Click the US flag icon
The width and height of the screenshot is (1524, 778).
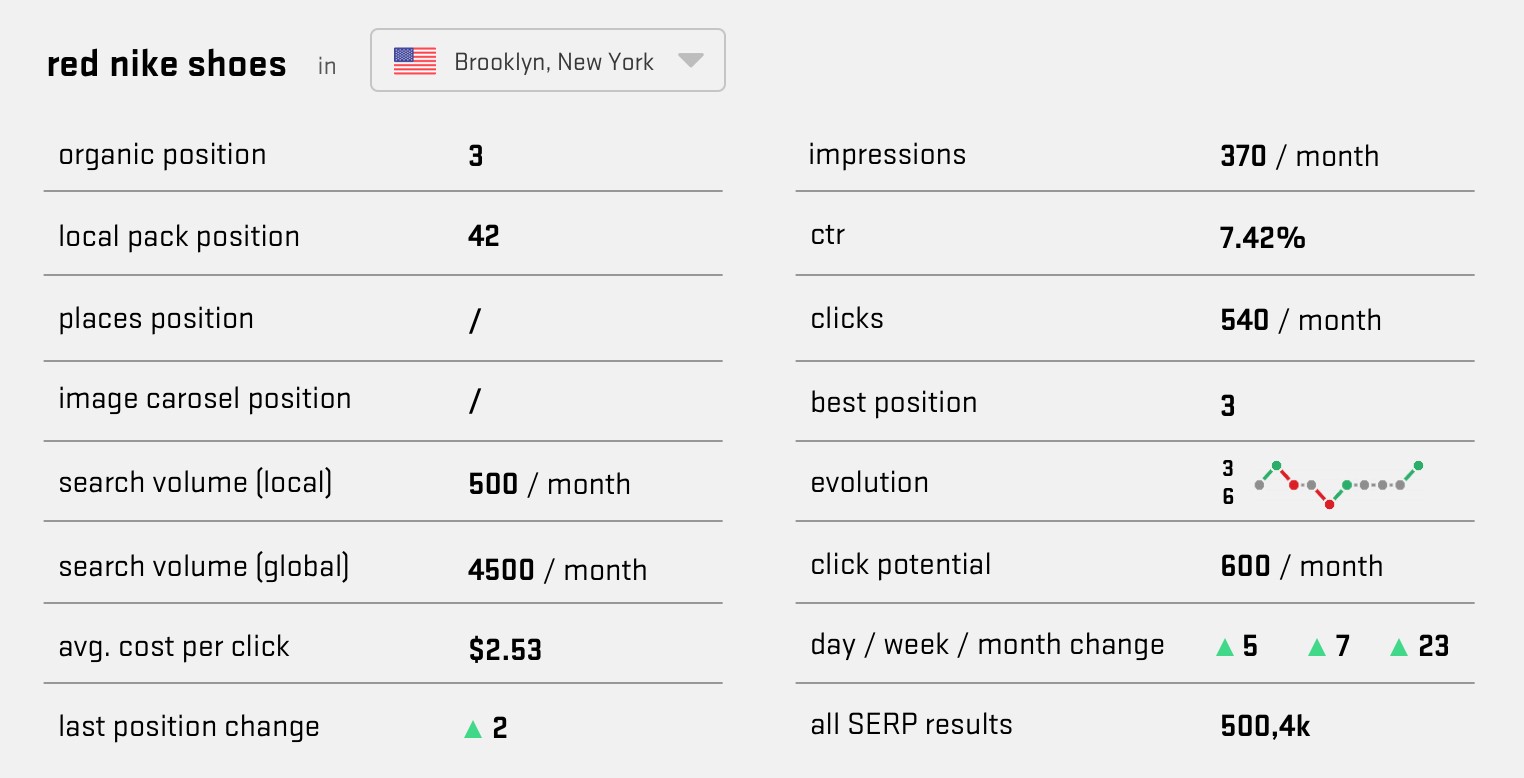(413, 60)
